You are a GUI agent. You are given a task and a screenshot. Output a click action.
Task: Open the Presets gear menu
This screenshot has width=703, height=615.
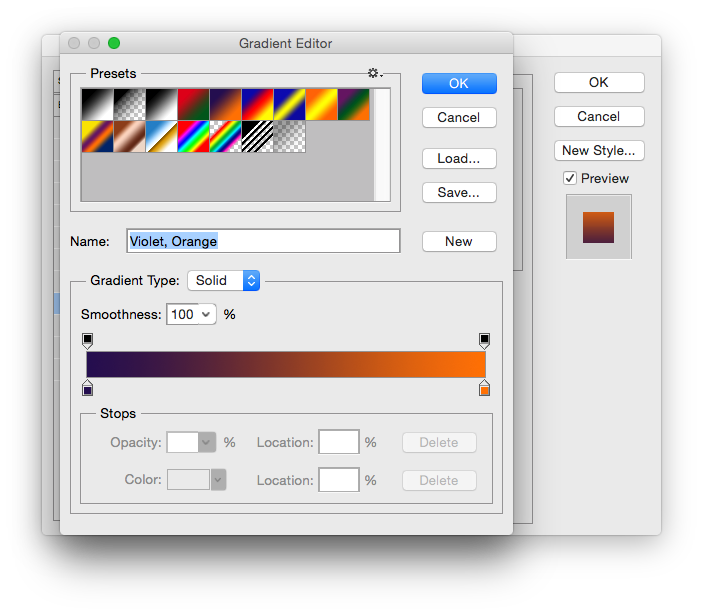coord(375,74)
